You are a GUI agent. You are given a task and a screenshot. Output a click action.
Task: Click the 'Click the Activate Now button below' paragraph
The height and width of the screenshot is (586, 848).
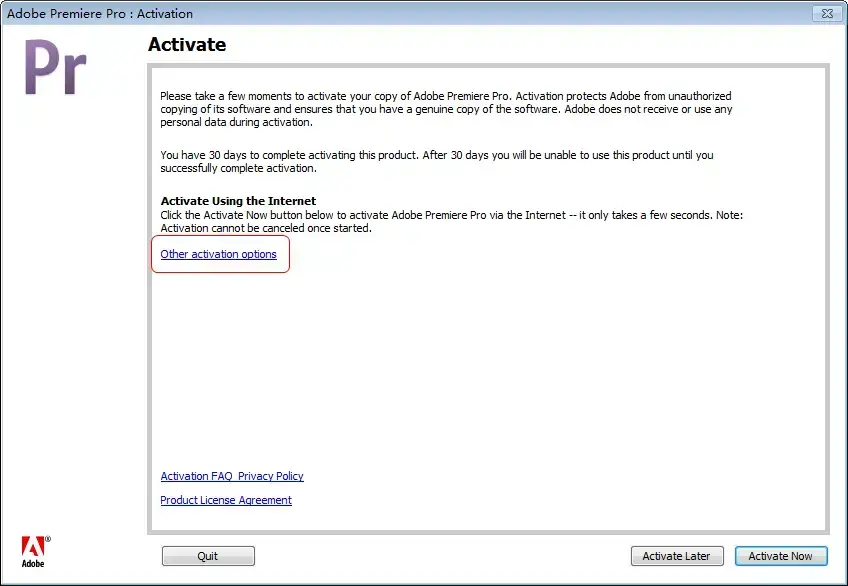452,222
